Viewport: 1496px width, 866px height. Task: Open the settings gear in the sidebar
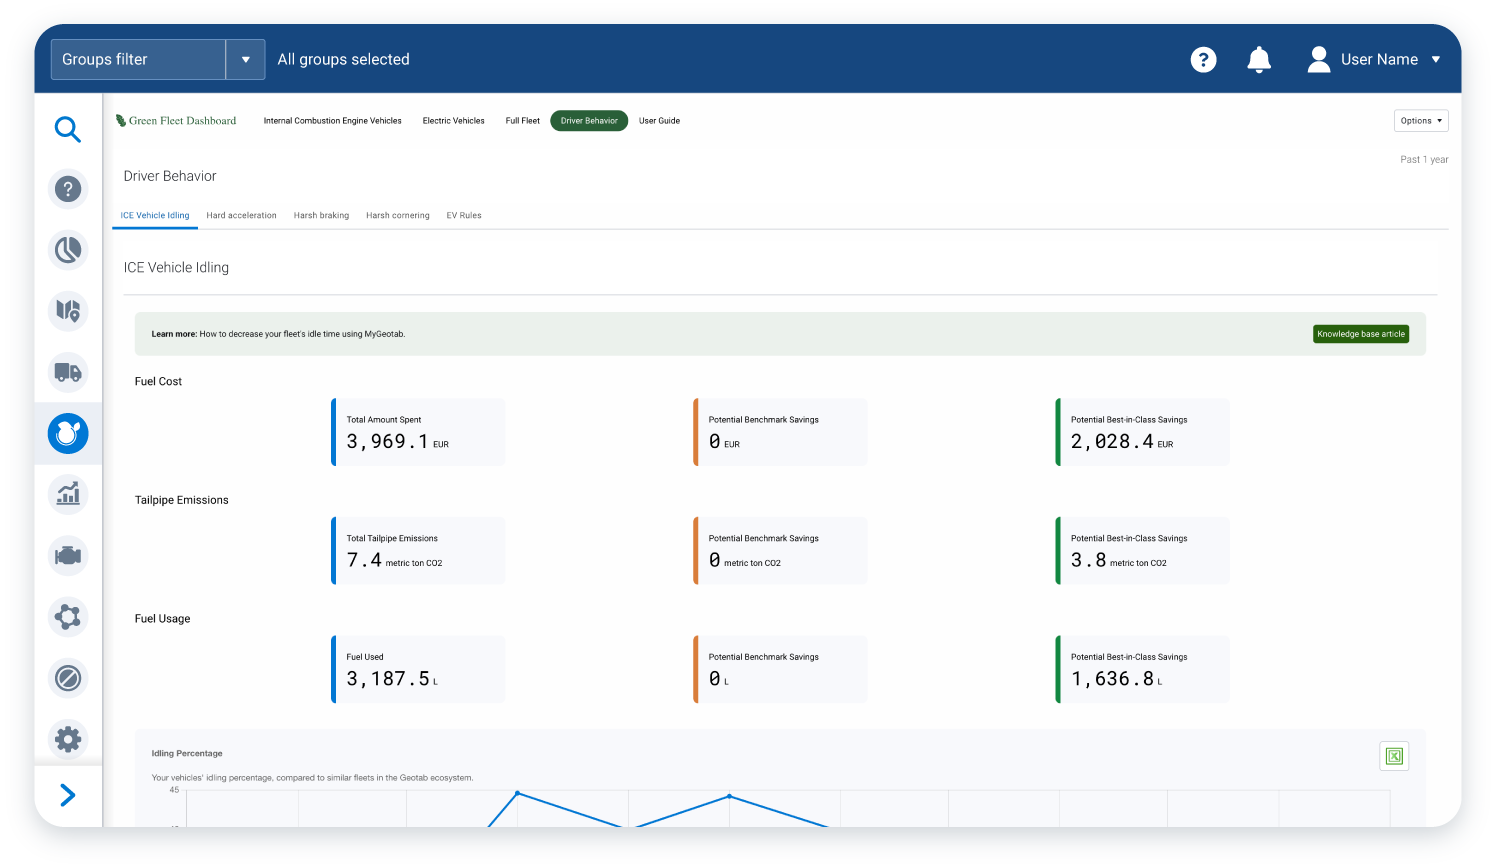click(67, 739)
